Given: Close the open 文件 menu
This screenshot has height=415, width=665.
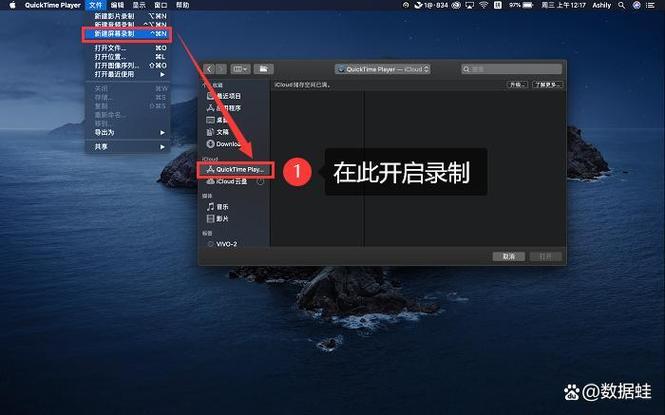Looking at the screenshot, I should pyautogui.click(x=95, y=5).
